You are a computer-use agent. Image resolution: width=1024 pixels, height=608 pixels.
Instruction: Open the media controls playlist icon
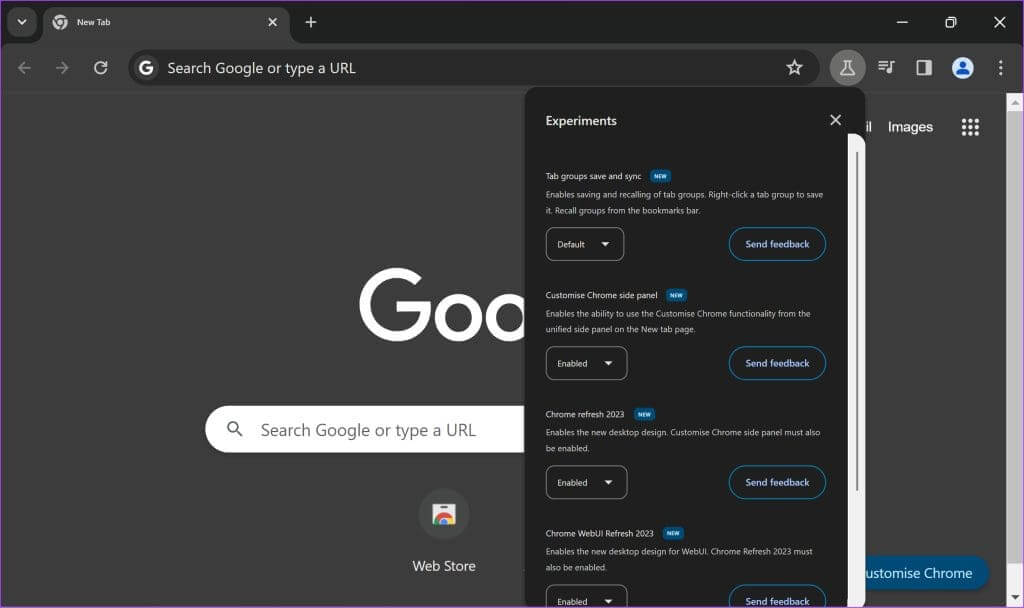point(886,67)
